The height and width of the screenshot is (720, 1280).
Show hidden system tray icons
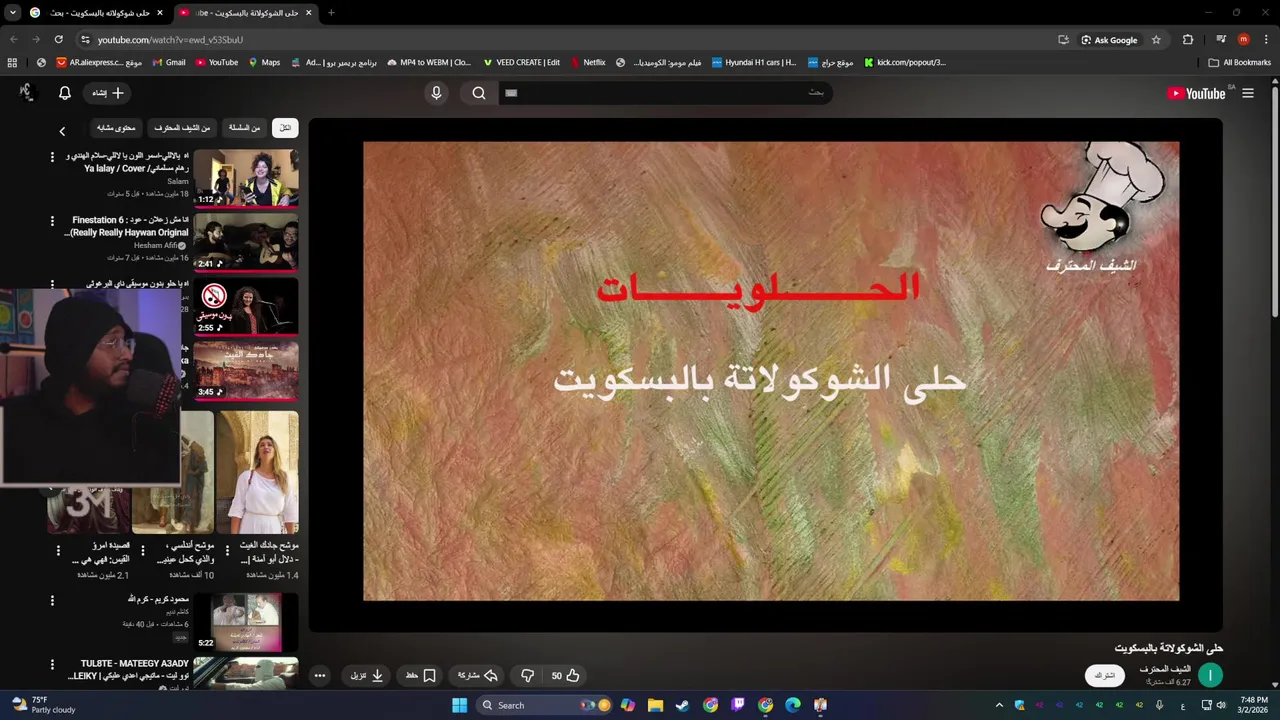[998, 705]
